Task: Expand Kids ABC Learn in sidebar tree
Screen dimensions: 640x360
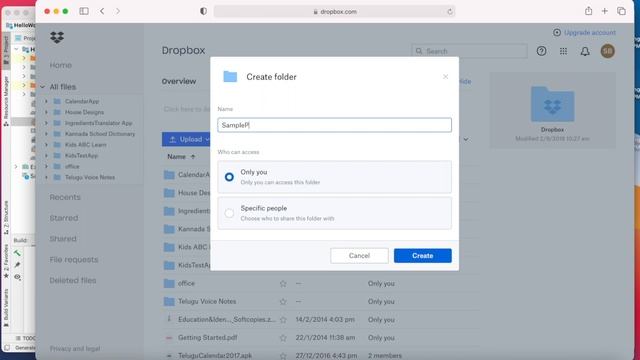Action: click(x=46, y=144)
